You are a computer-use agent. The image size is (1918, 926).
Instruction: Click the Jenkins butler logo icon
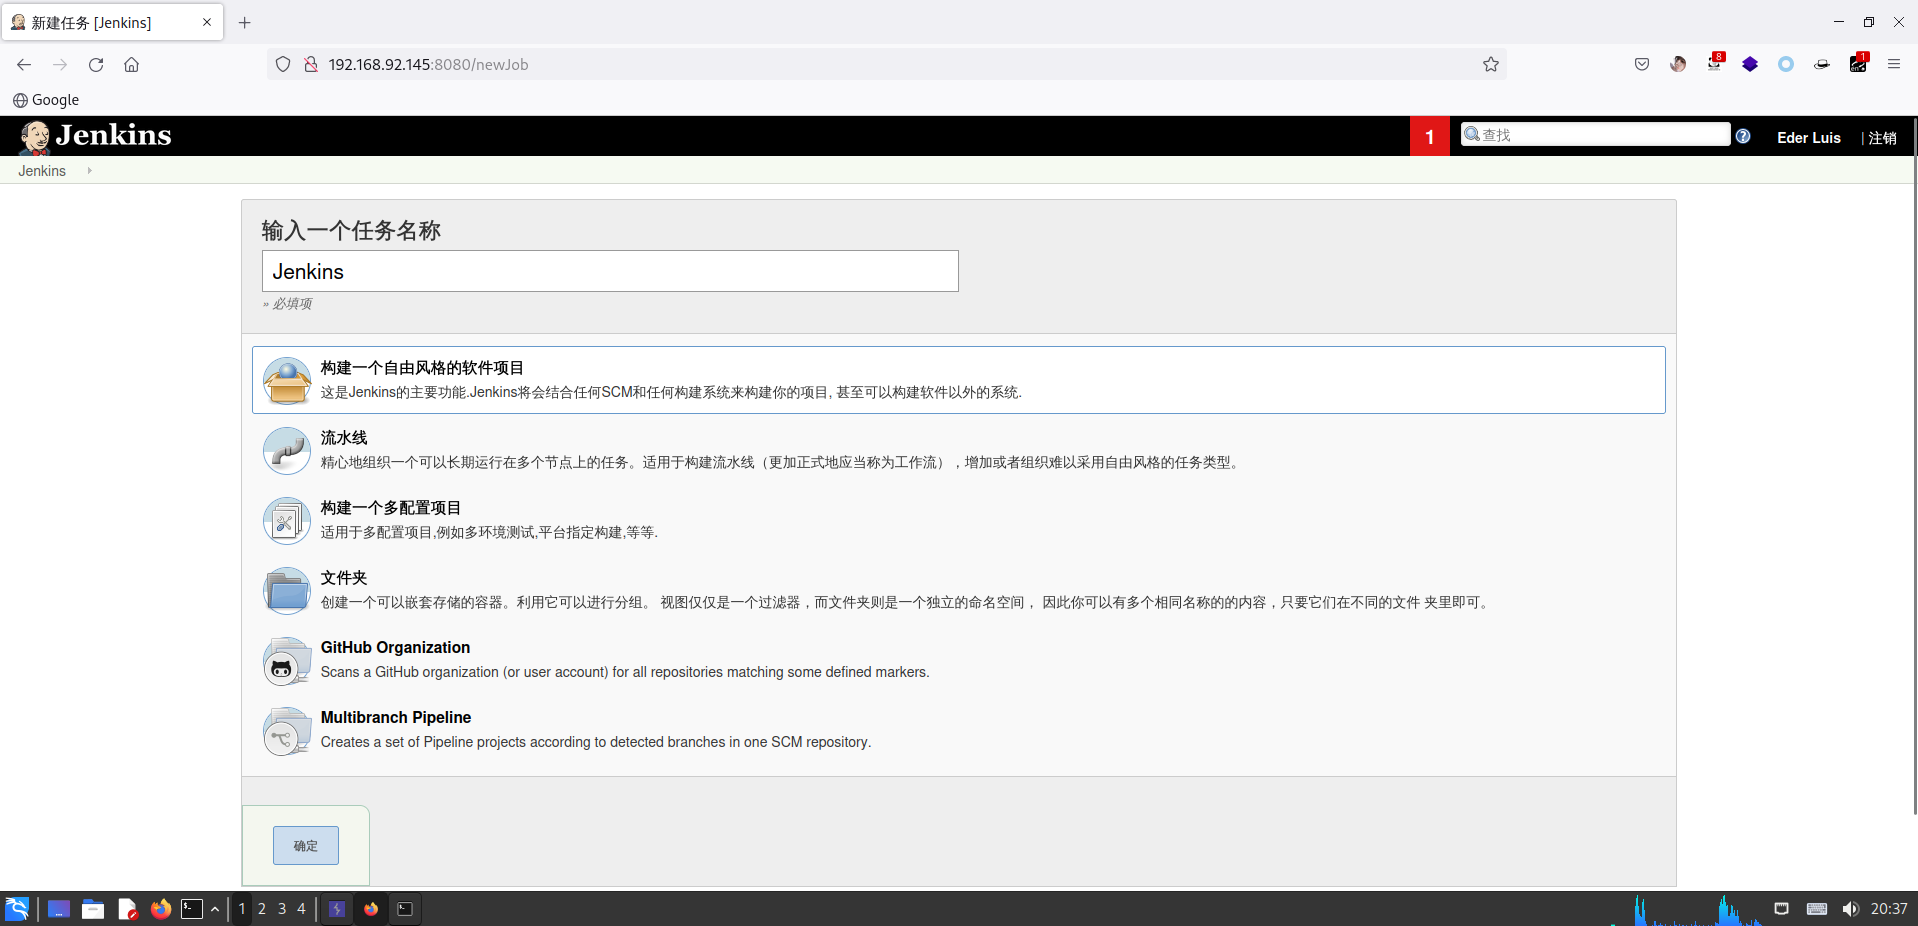35,137
